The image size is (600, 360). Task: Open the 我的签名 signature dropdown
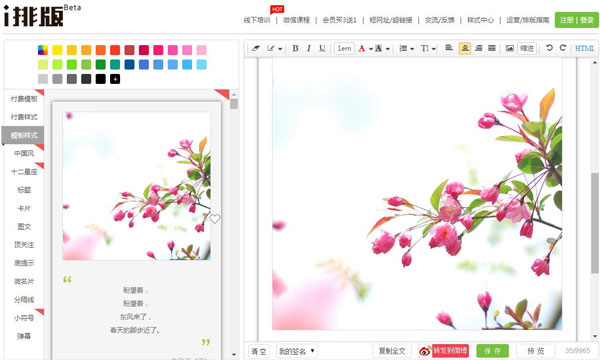tap(297, 351)
